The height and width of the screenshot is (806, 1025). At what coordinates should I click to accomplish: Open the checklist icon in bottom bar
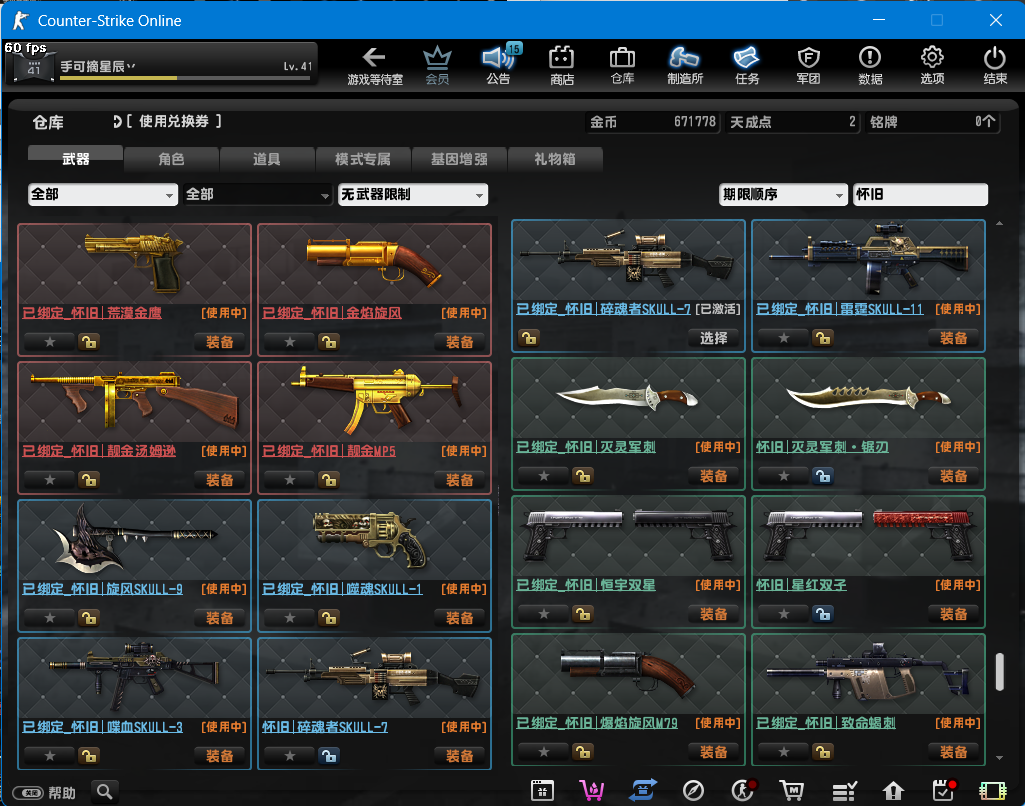click(x=844, y=791)
